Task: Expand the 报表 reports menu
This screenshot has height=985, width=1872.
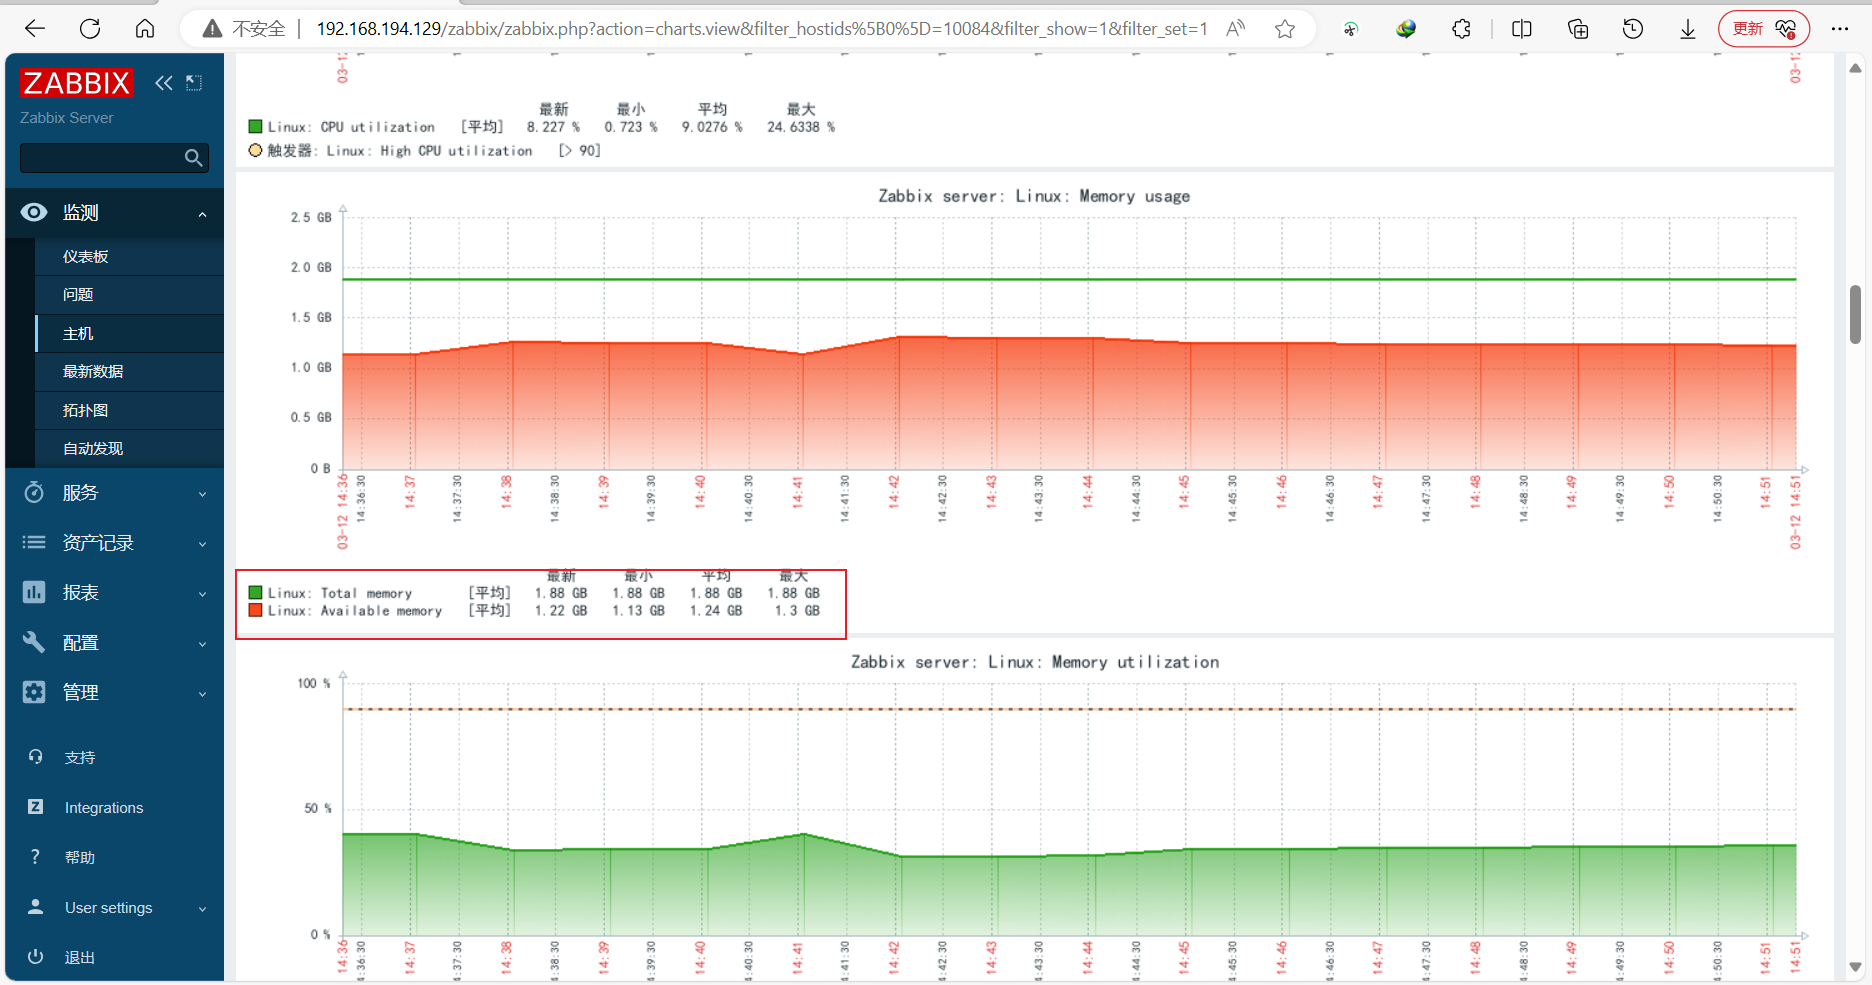Action: 115,593
